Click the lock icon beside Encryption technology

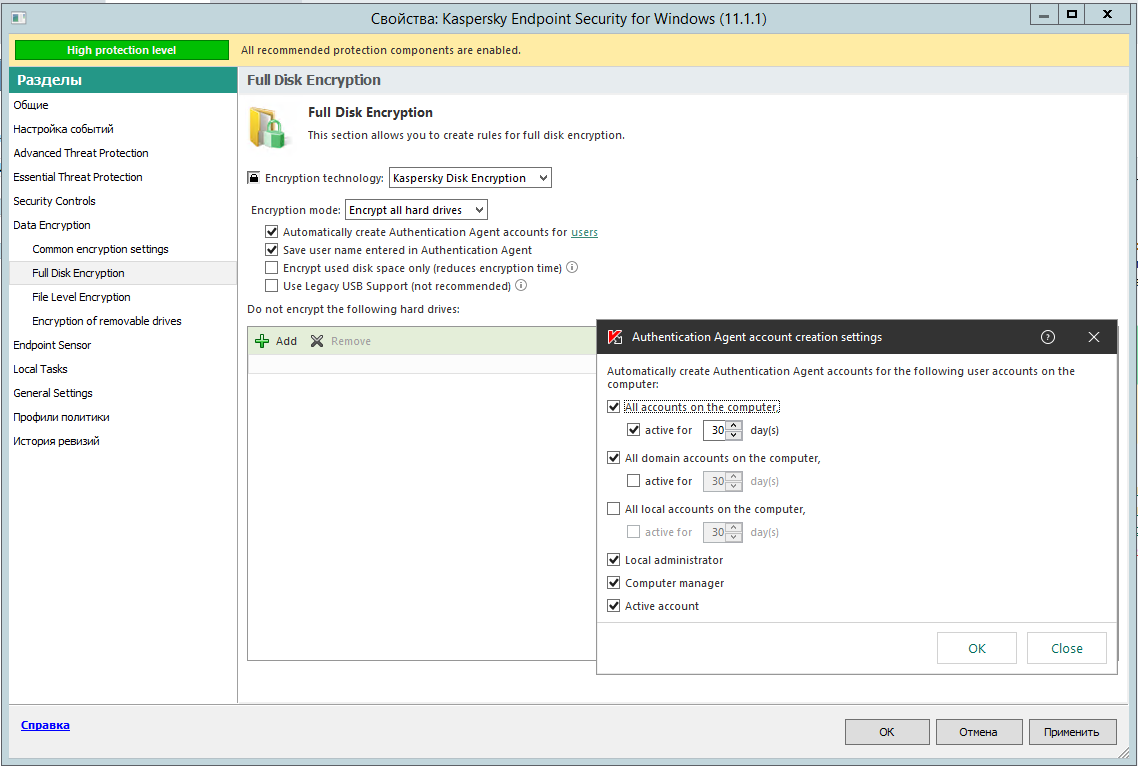tap(253, 178)
